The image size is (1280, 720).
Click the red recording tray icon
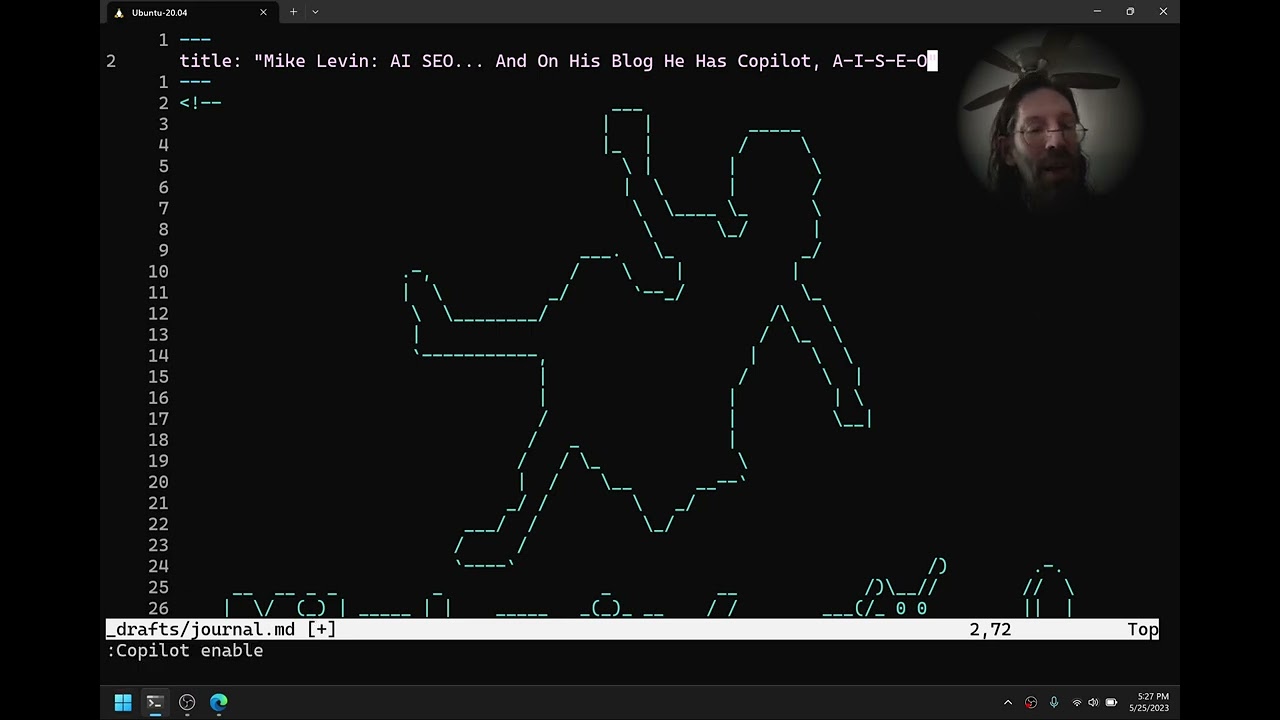(1031, 703)
